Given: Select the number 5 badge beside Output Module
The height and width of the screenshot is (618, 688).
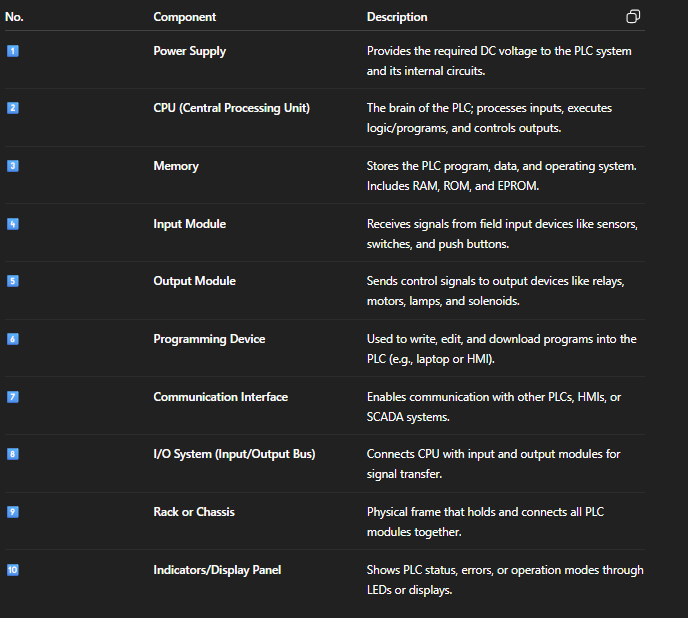Looking at the screenshot, I should coord(13,281).
